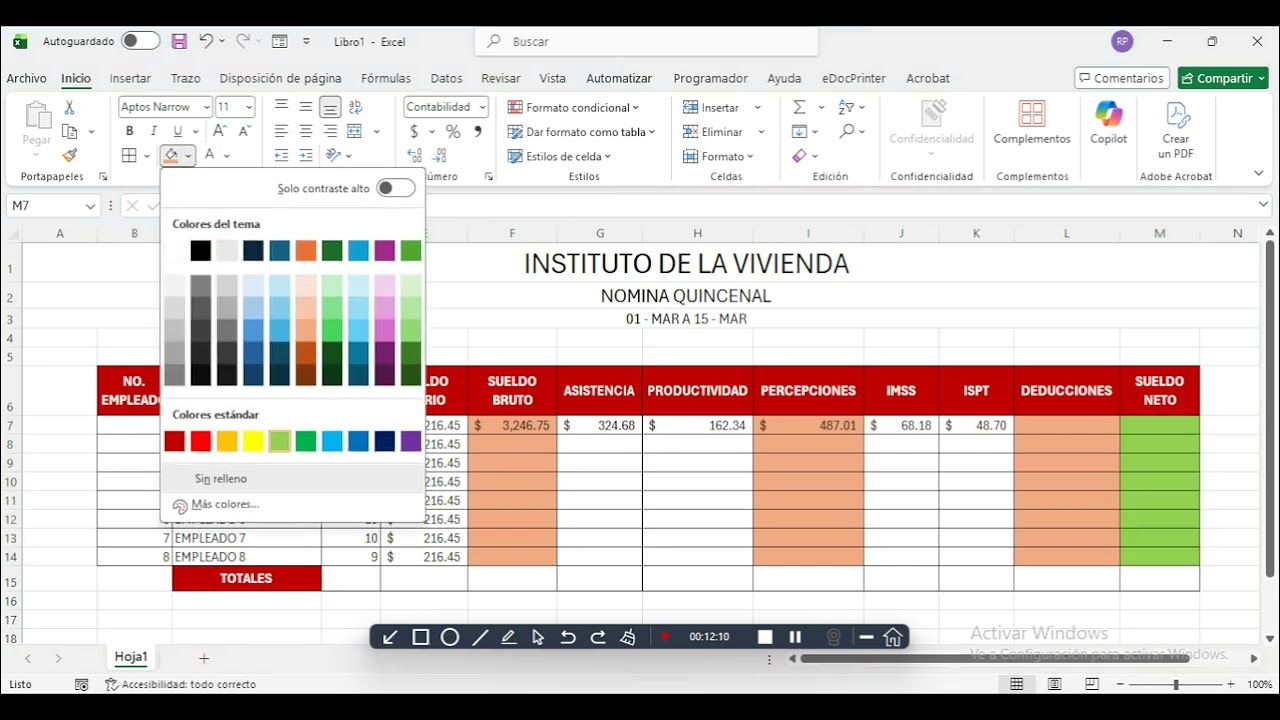Screen dimensions: 1280x720
Task: Click the Borders icon
Action: tap(129, 155)
